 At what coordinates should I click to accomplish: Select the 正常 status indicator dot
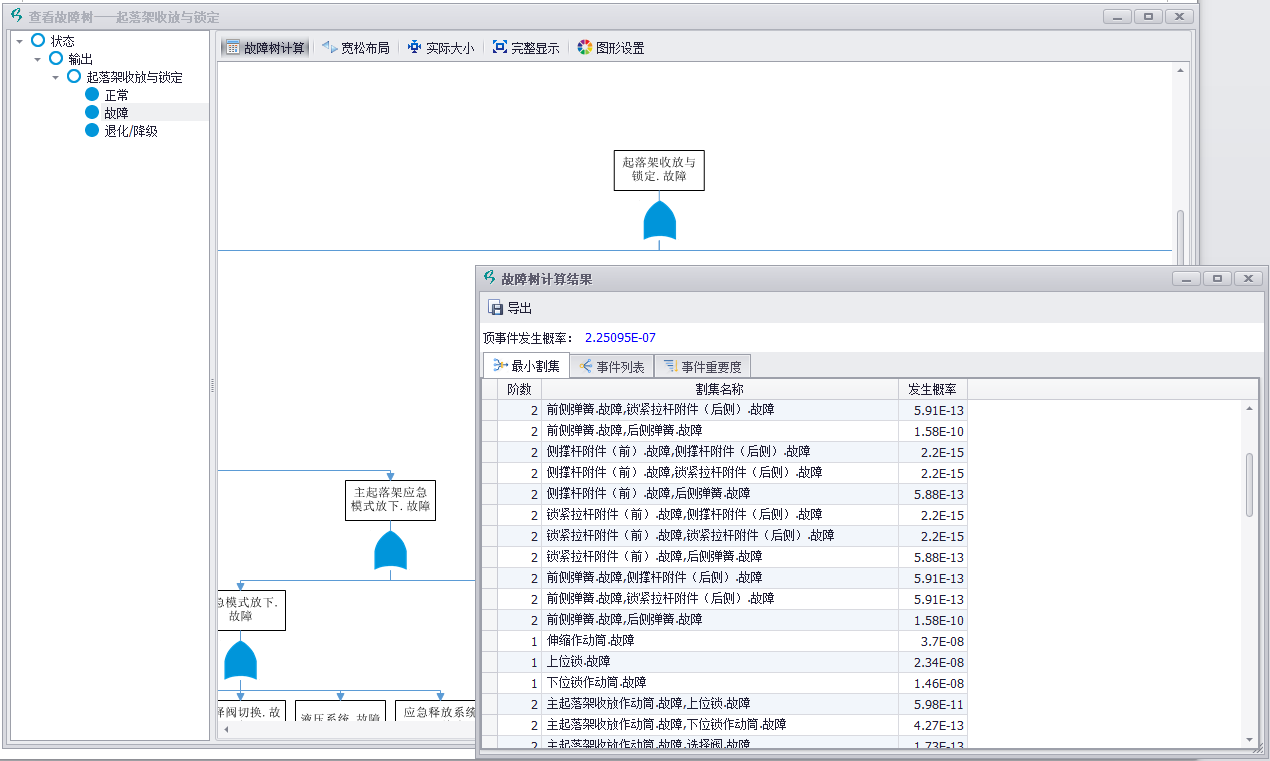pyautogui.click(x=91, y=94)
